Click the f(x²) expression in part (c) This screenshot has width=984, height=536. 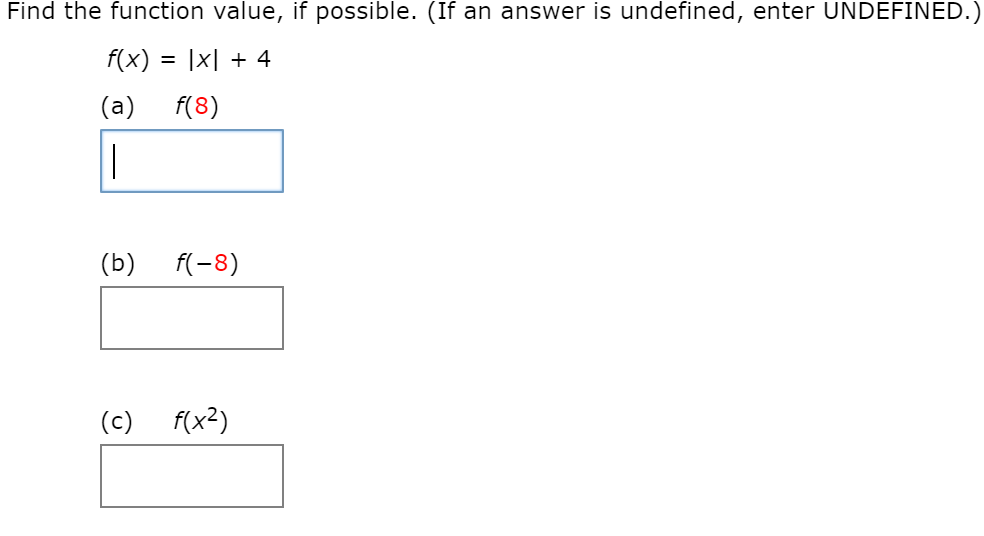click(x=201, y=419)
